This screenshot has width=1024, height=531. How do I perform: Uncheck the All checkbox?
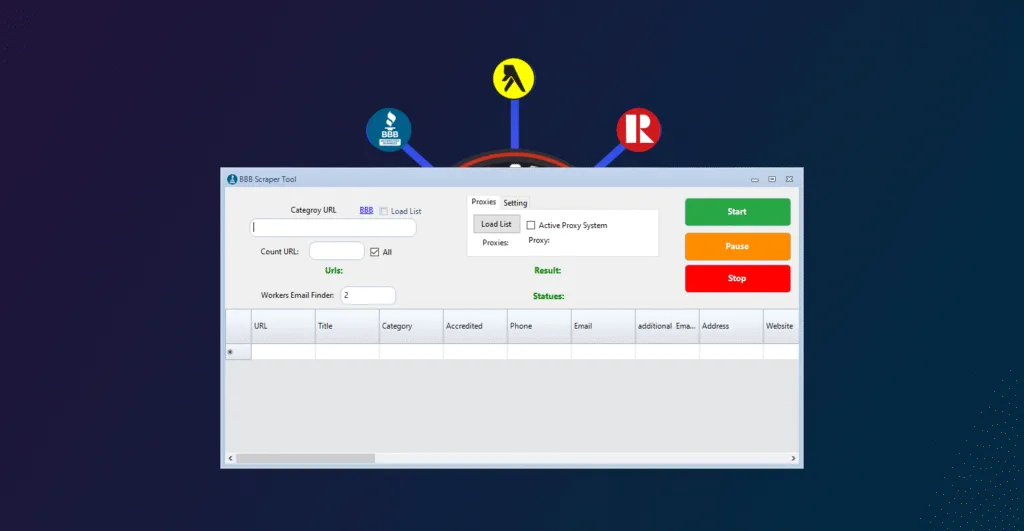(x=374, y=252)
